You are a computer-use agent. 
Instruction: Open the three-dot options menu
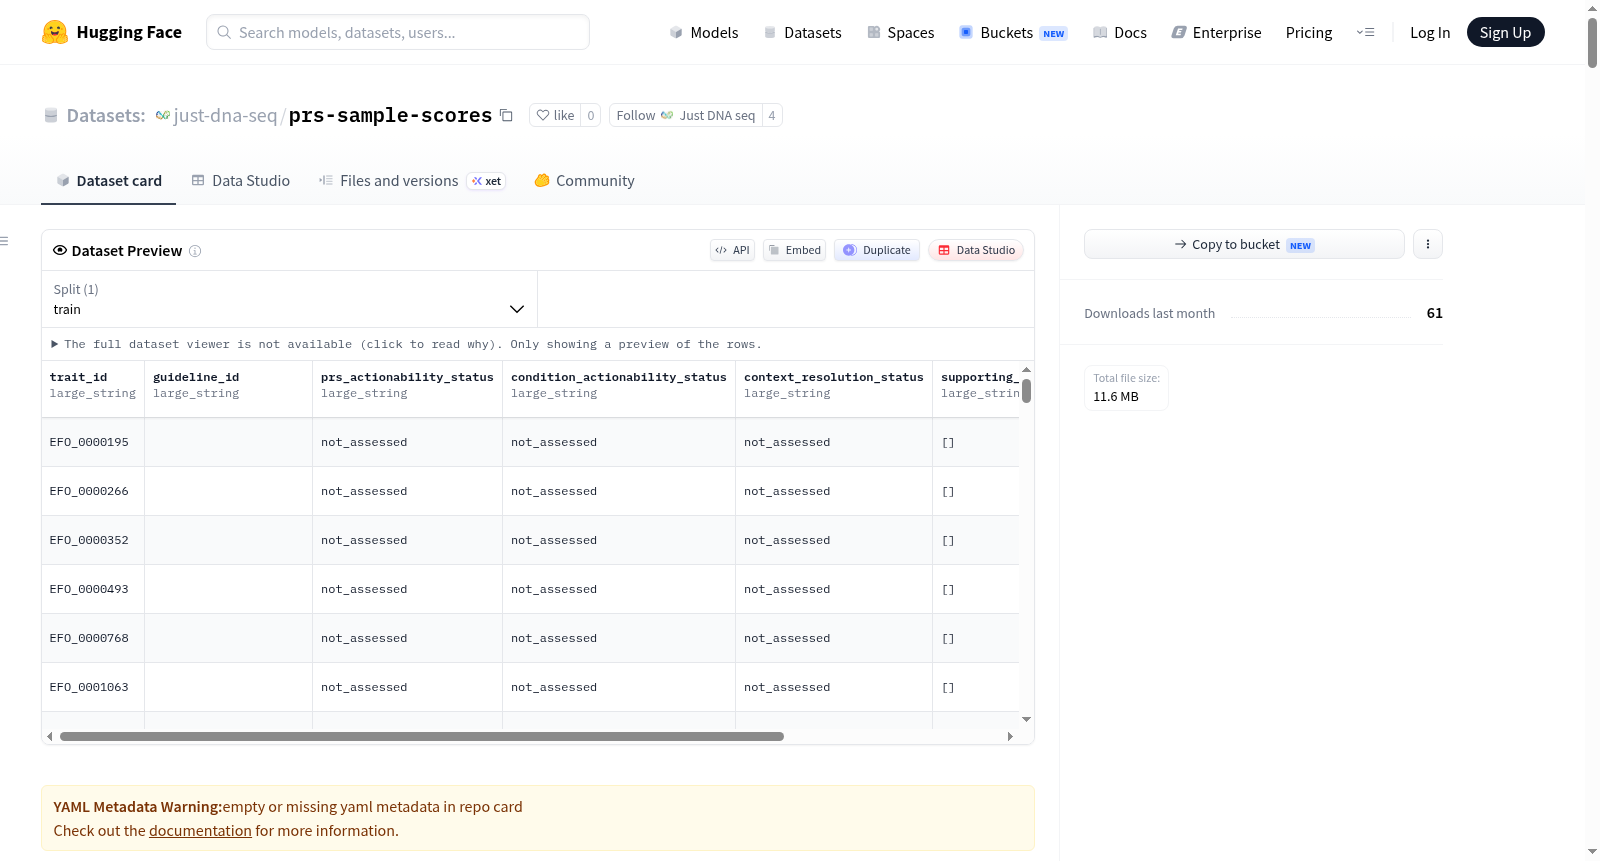pyautogui.click(x=1428, y=244)
